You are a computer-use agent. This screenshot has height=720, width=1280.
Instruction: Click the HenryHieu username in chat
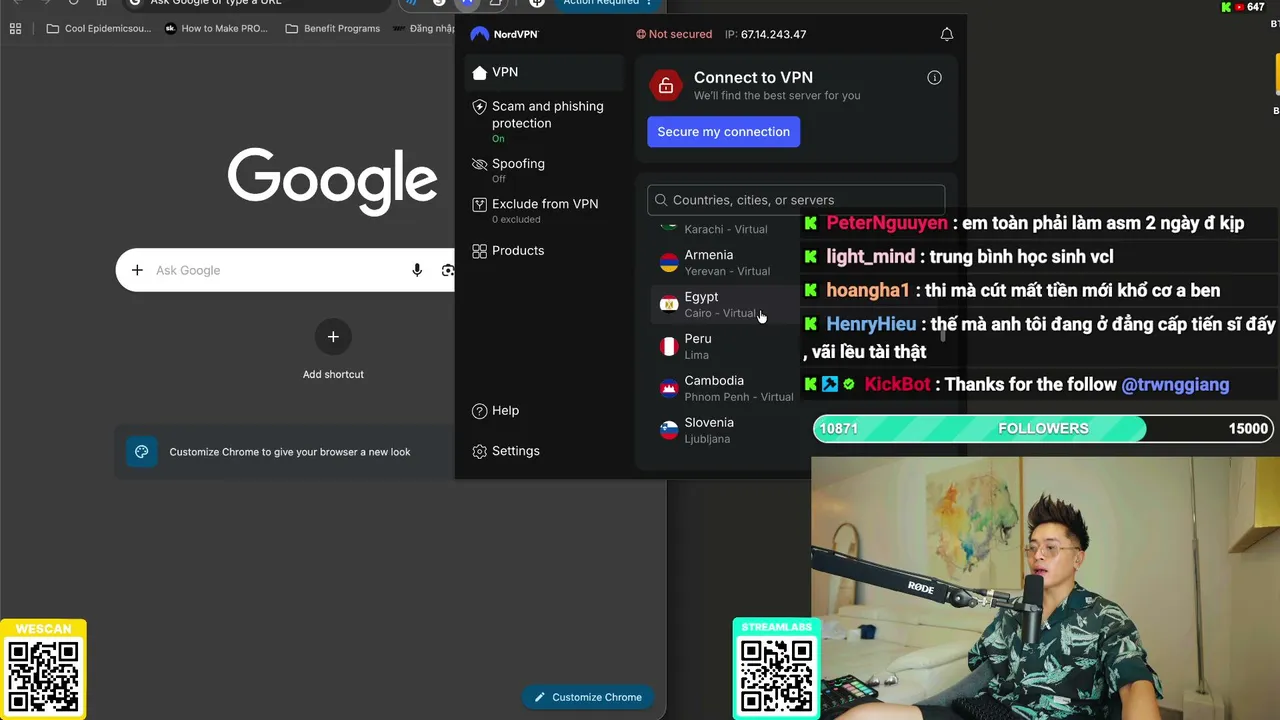coord(871,325)
